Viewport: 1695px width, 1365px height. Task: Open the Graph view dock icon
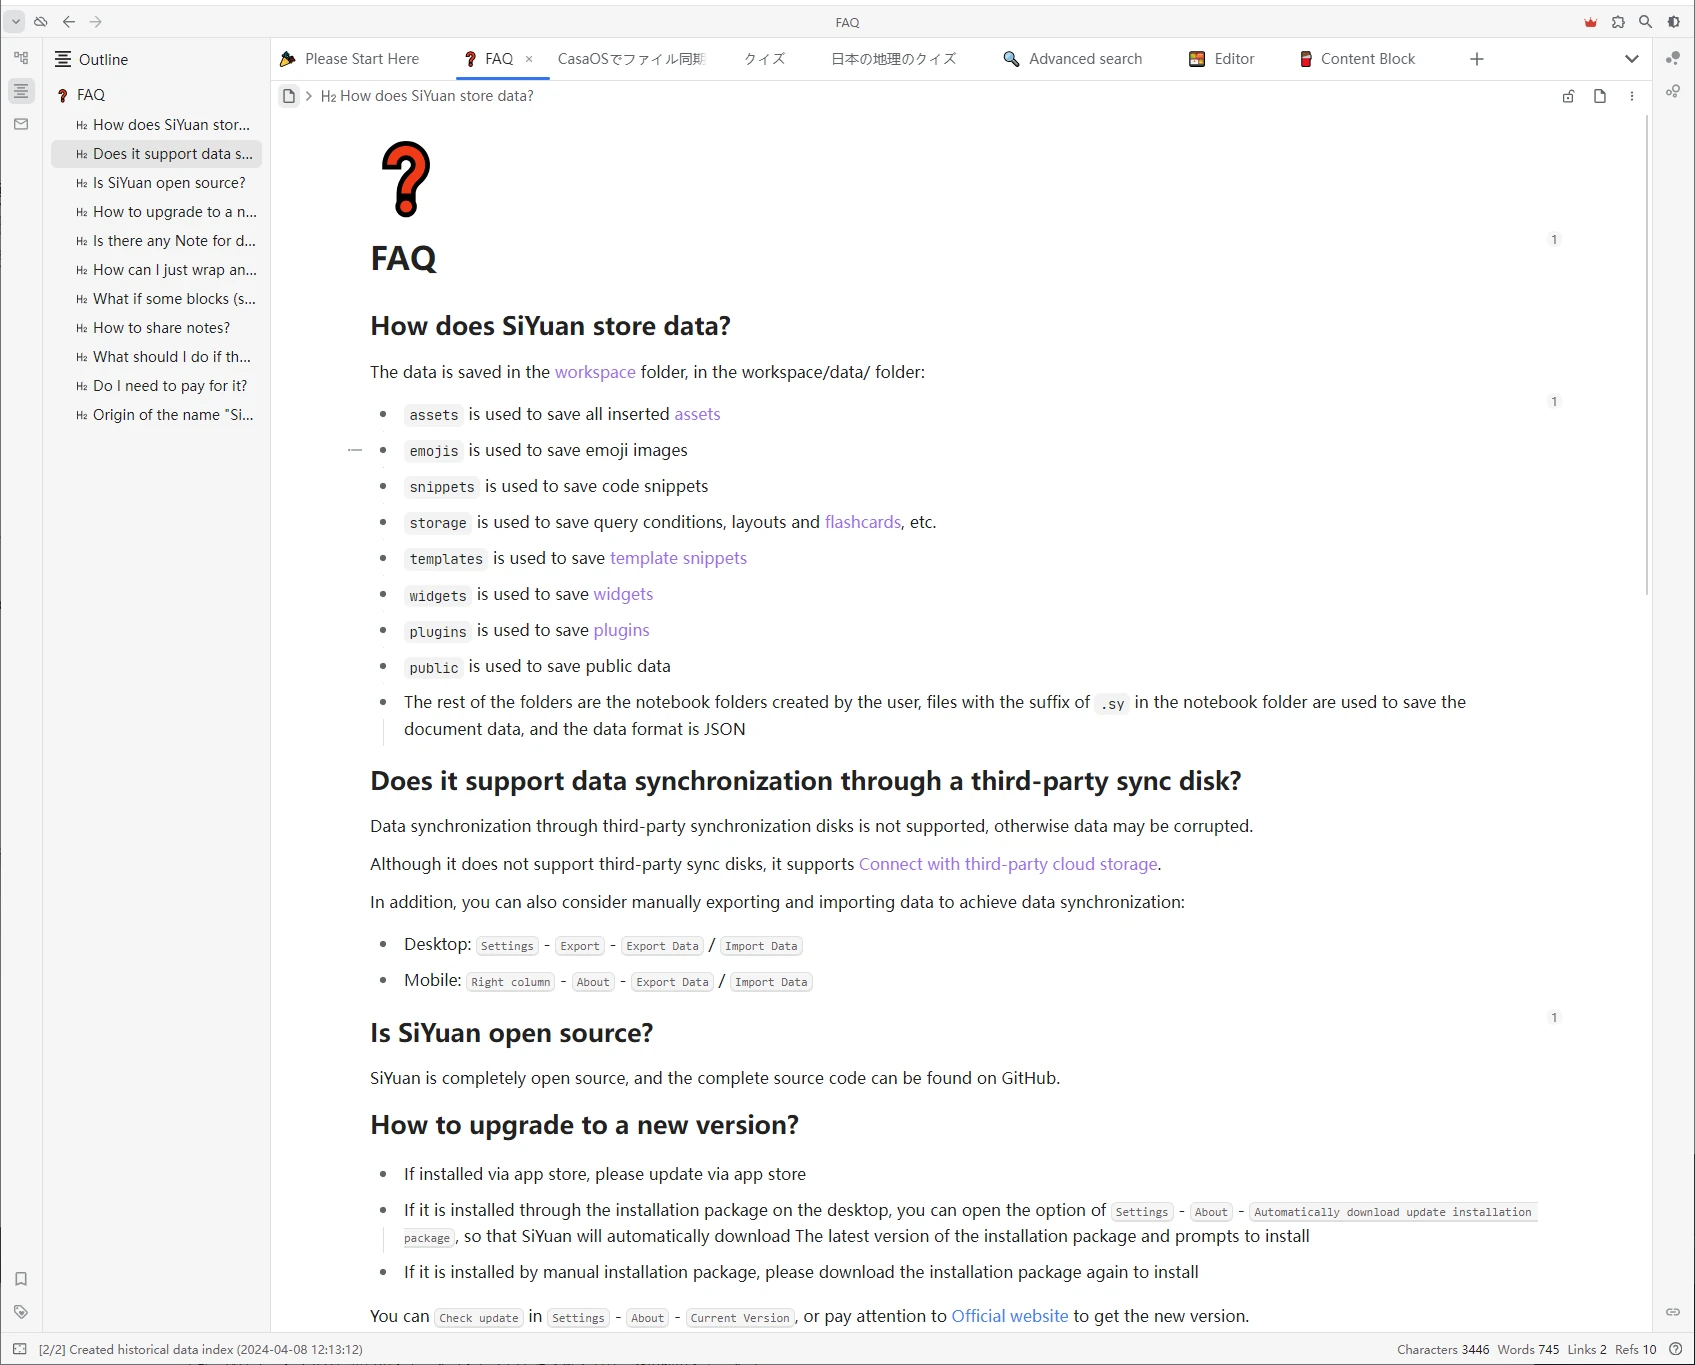1673,58
